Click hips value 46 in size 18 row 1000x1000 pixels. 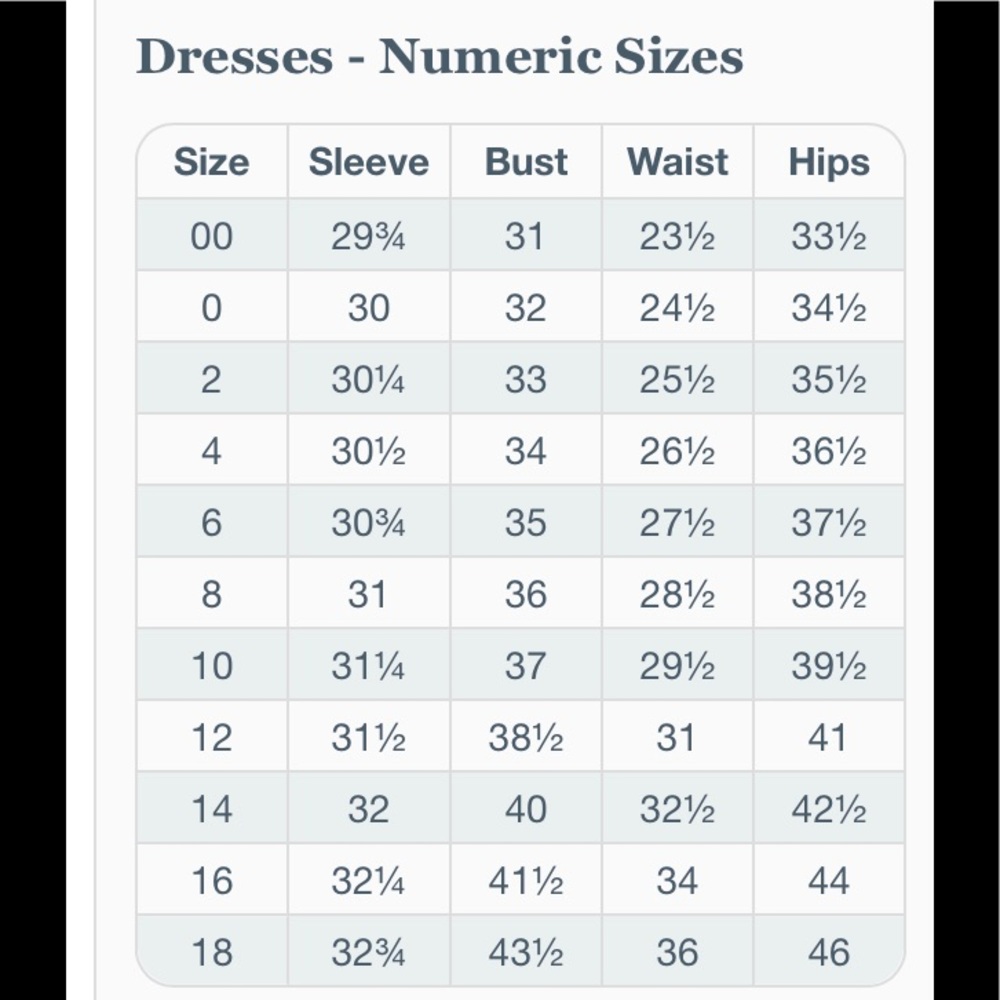click(828, 952)
